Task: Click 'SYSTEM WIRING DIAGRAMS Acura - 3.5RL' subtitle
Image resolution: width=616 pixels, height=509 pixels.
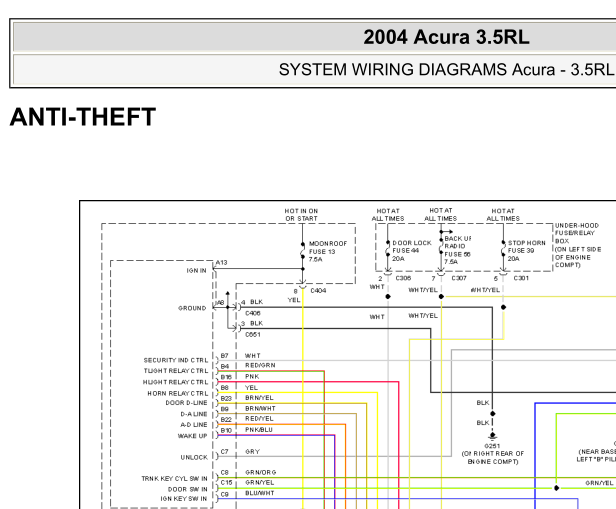Action: click(x=446, y=70)
